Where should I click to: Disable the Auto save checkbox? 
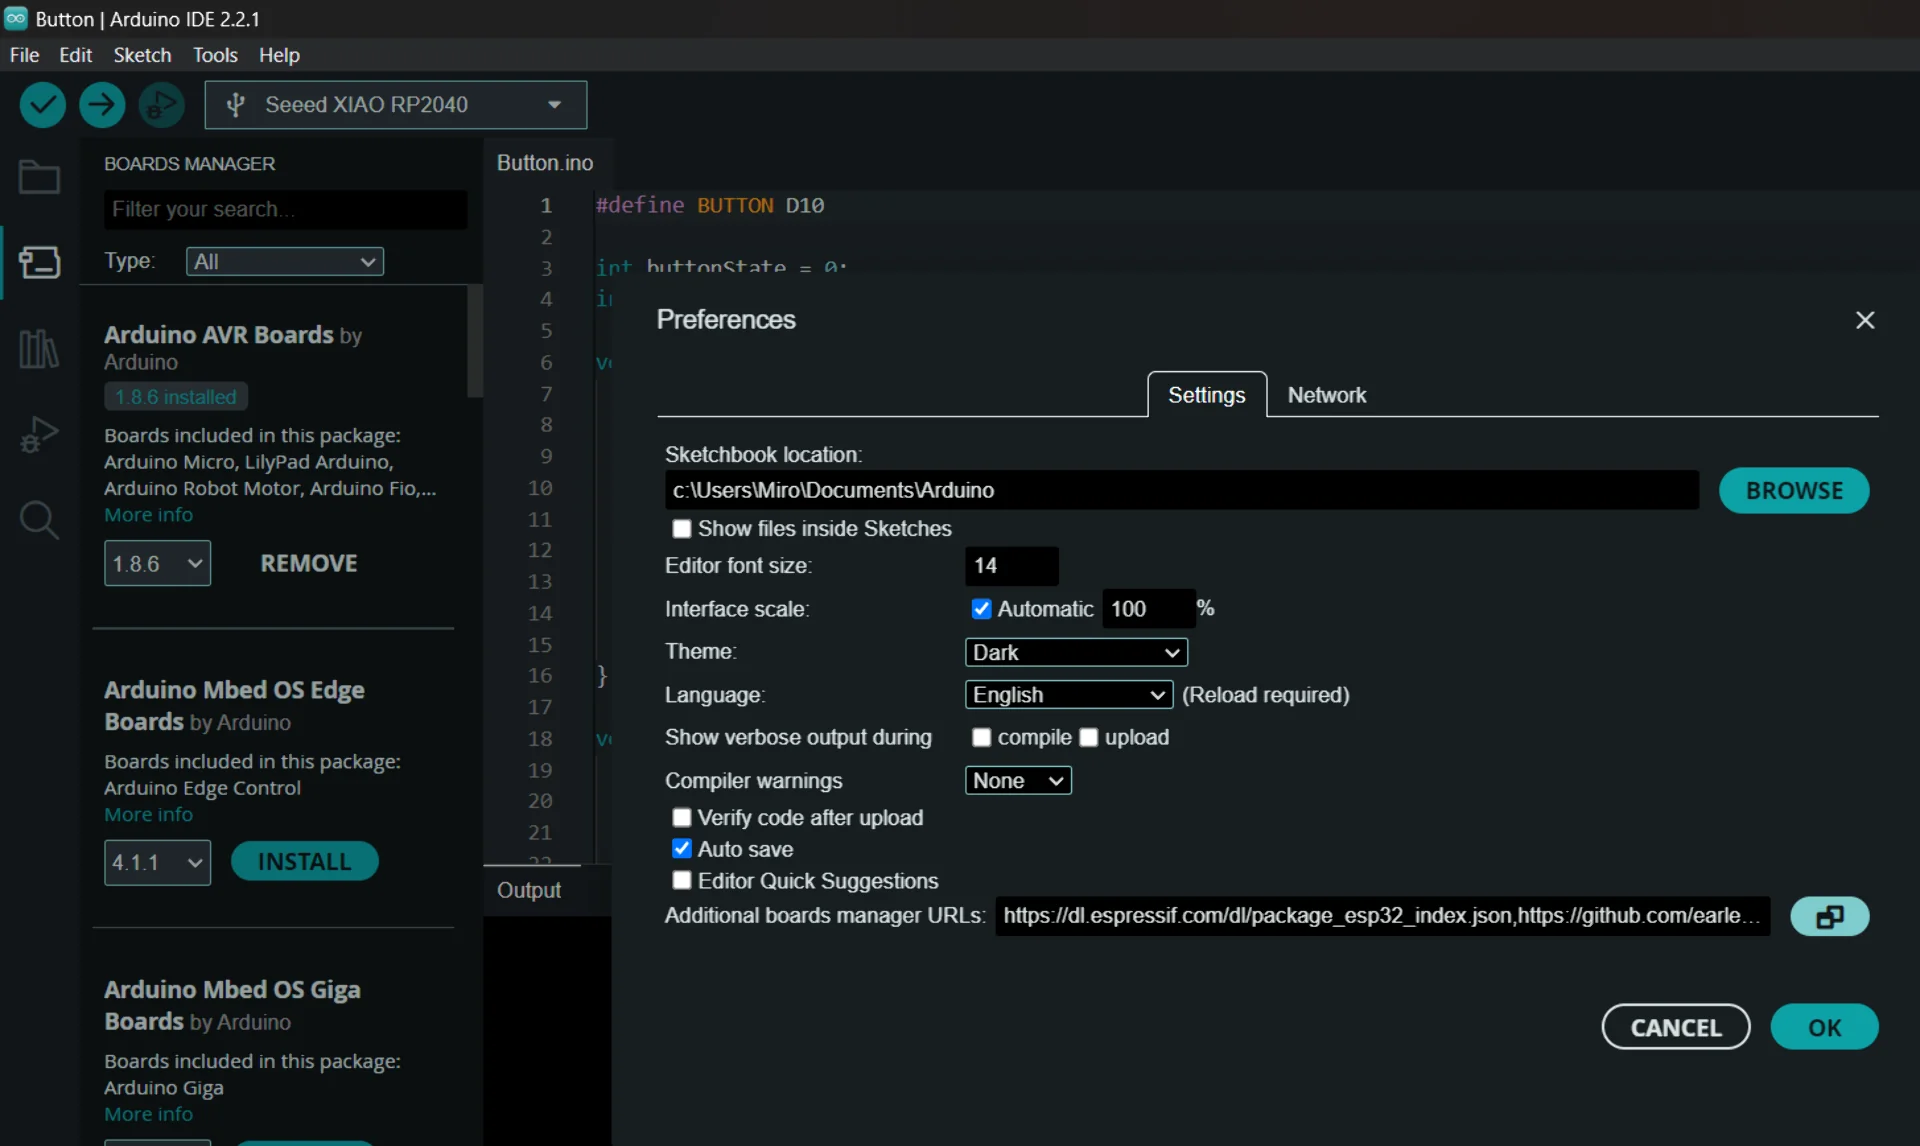coord(682,849)
